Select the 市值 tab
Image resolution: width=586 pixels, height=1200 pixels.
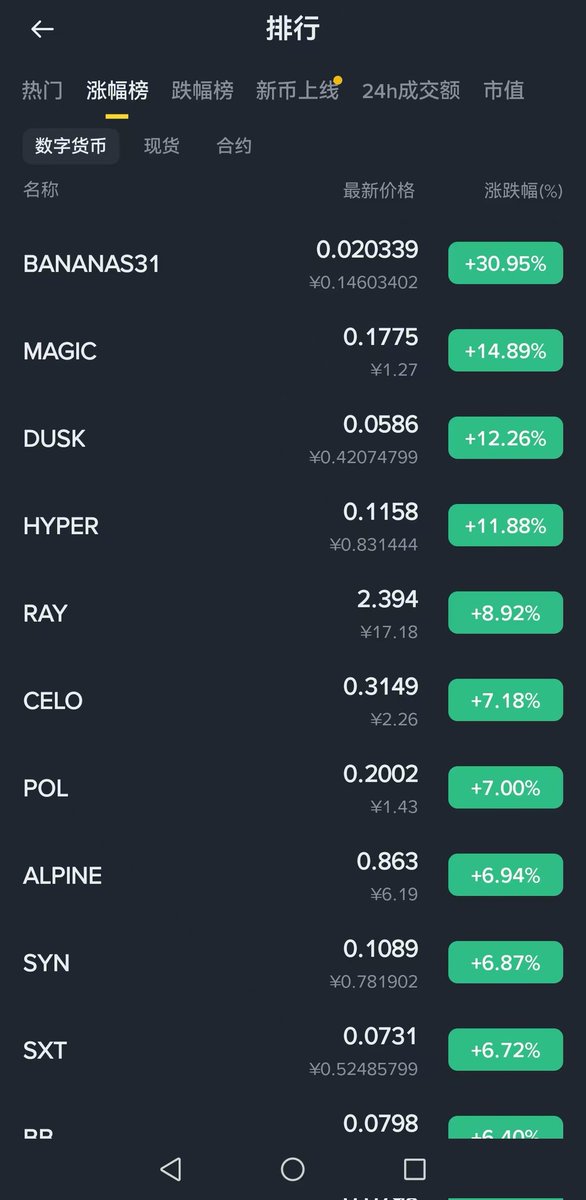click(x=504, y=91)
